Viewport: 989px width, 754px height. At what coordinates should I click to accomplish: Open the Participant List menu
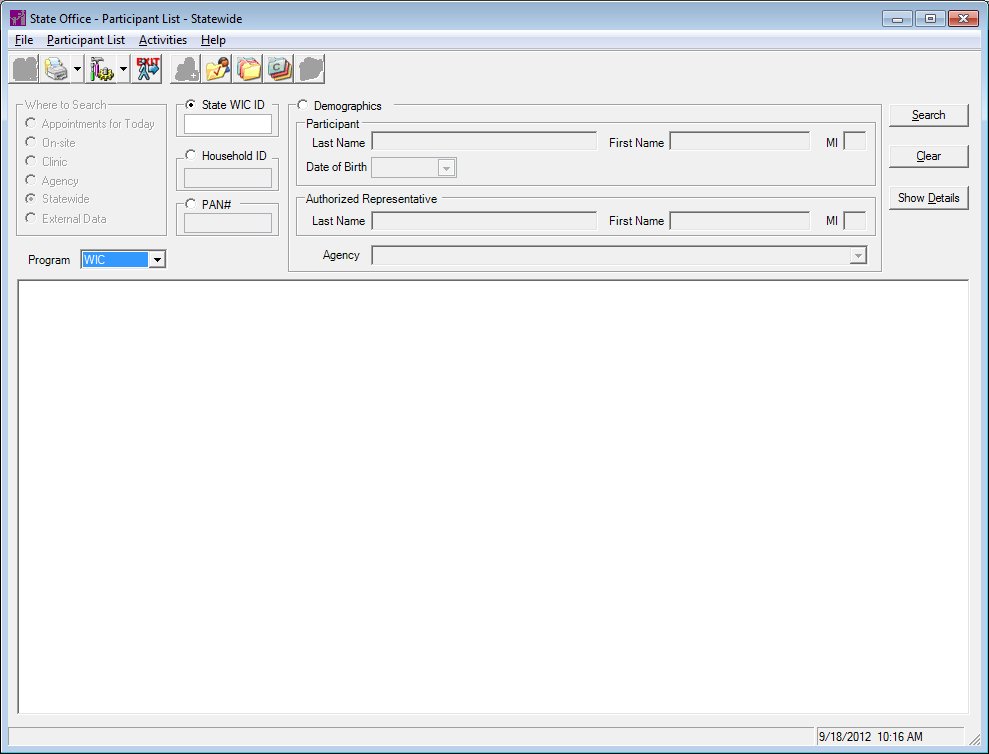(86, 40)
